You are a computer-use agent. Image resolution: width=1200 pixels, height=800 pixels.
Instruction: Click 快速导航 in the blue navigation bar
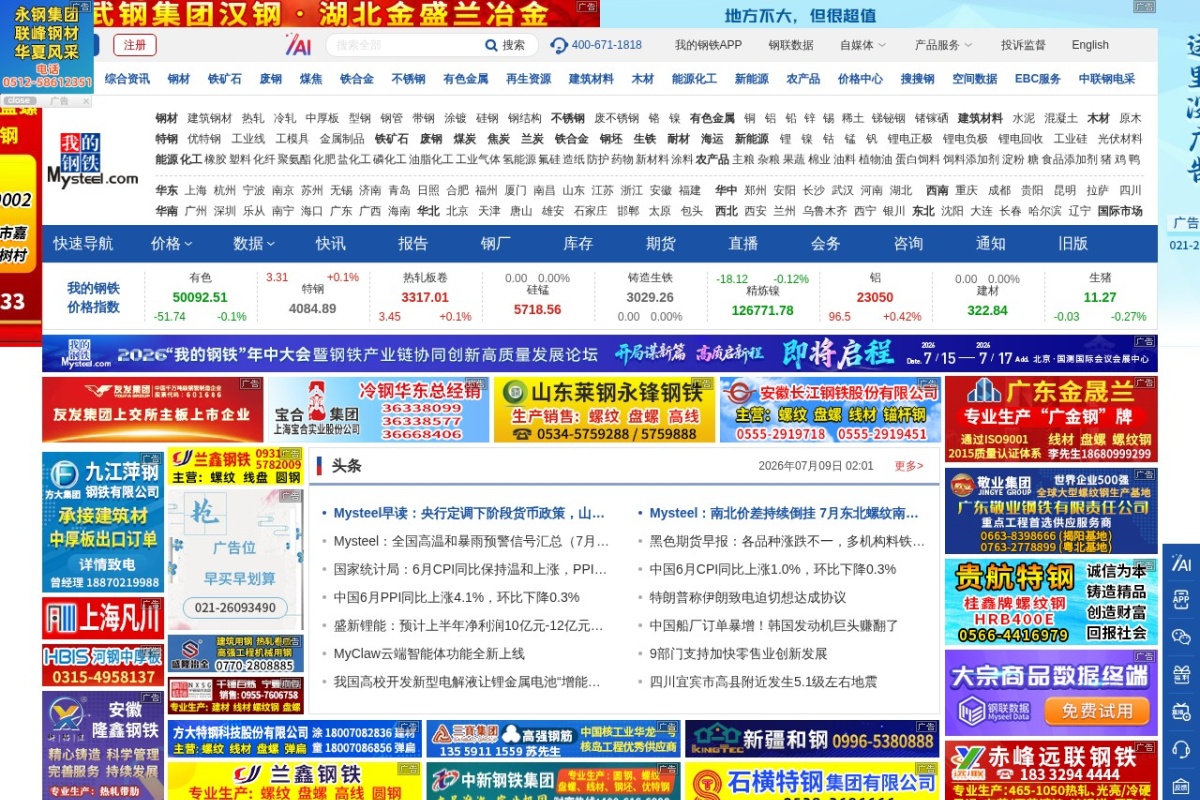tap(83, 243)
